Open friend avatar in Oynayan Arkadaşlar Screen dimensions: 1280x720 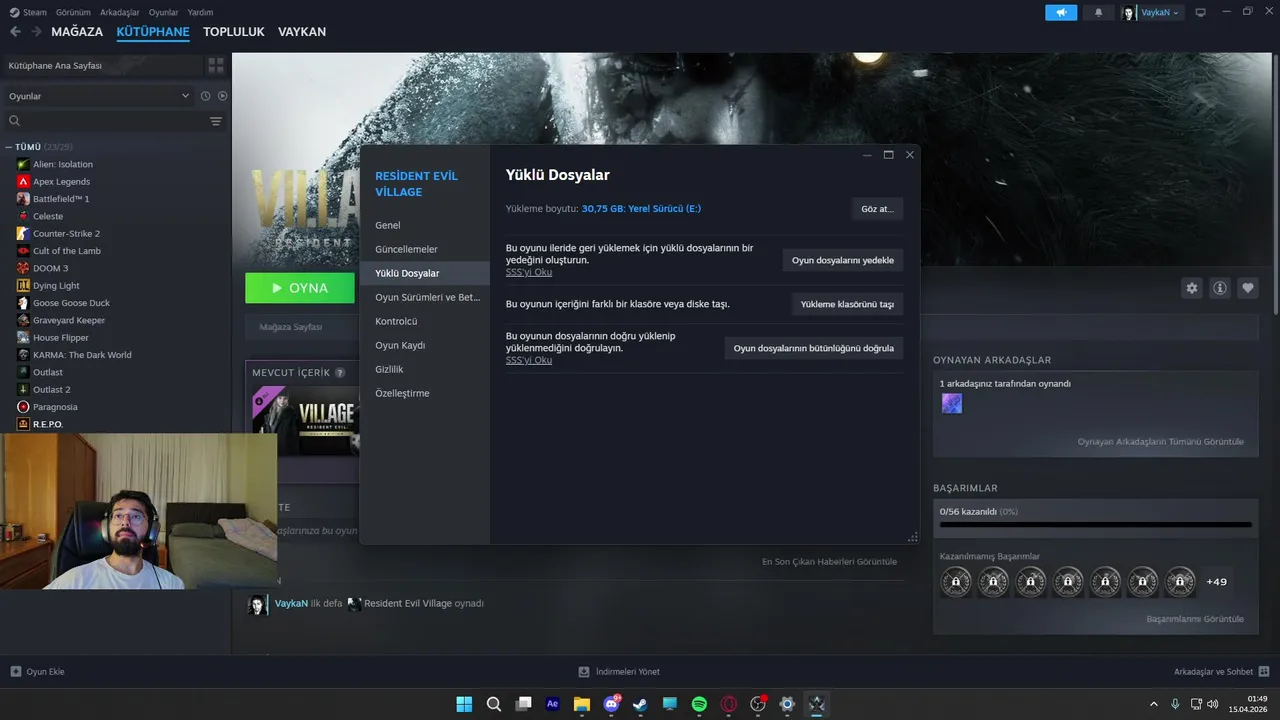(952, 403)
